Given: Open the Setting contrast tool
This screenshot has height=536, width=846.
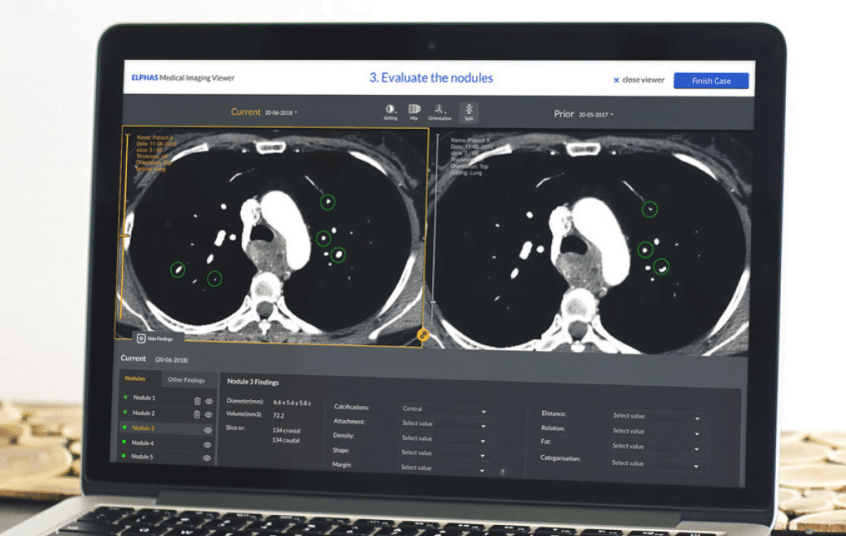Looking at the screenshot, I should click(x=390, y=112).
